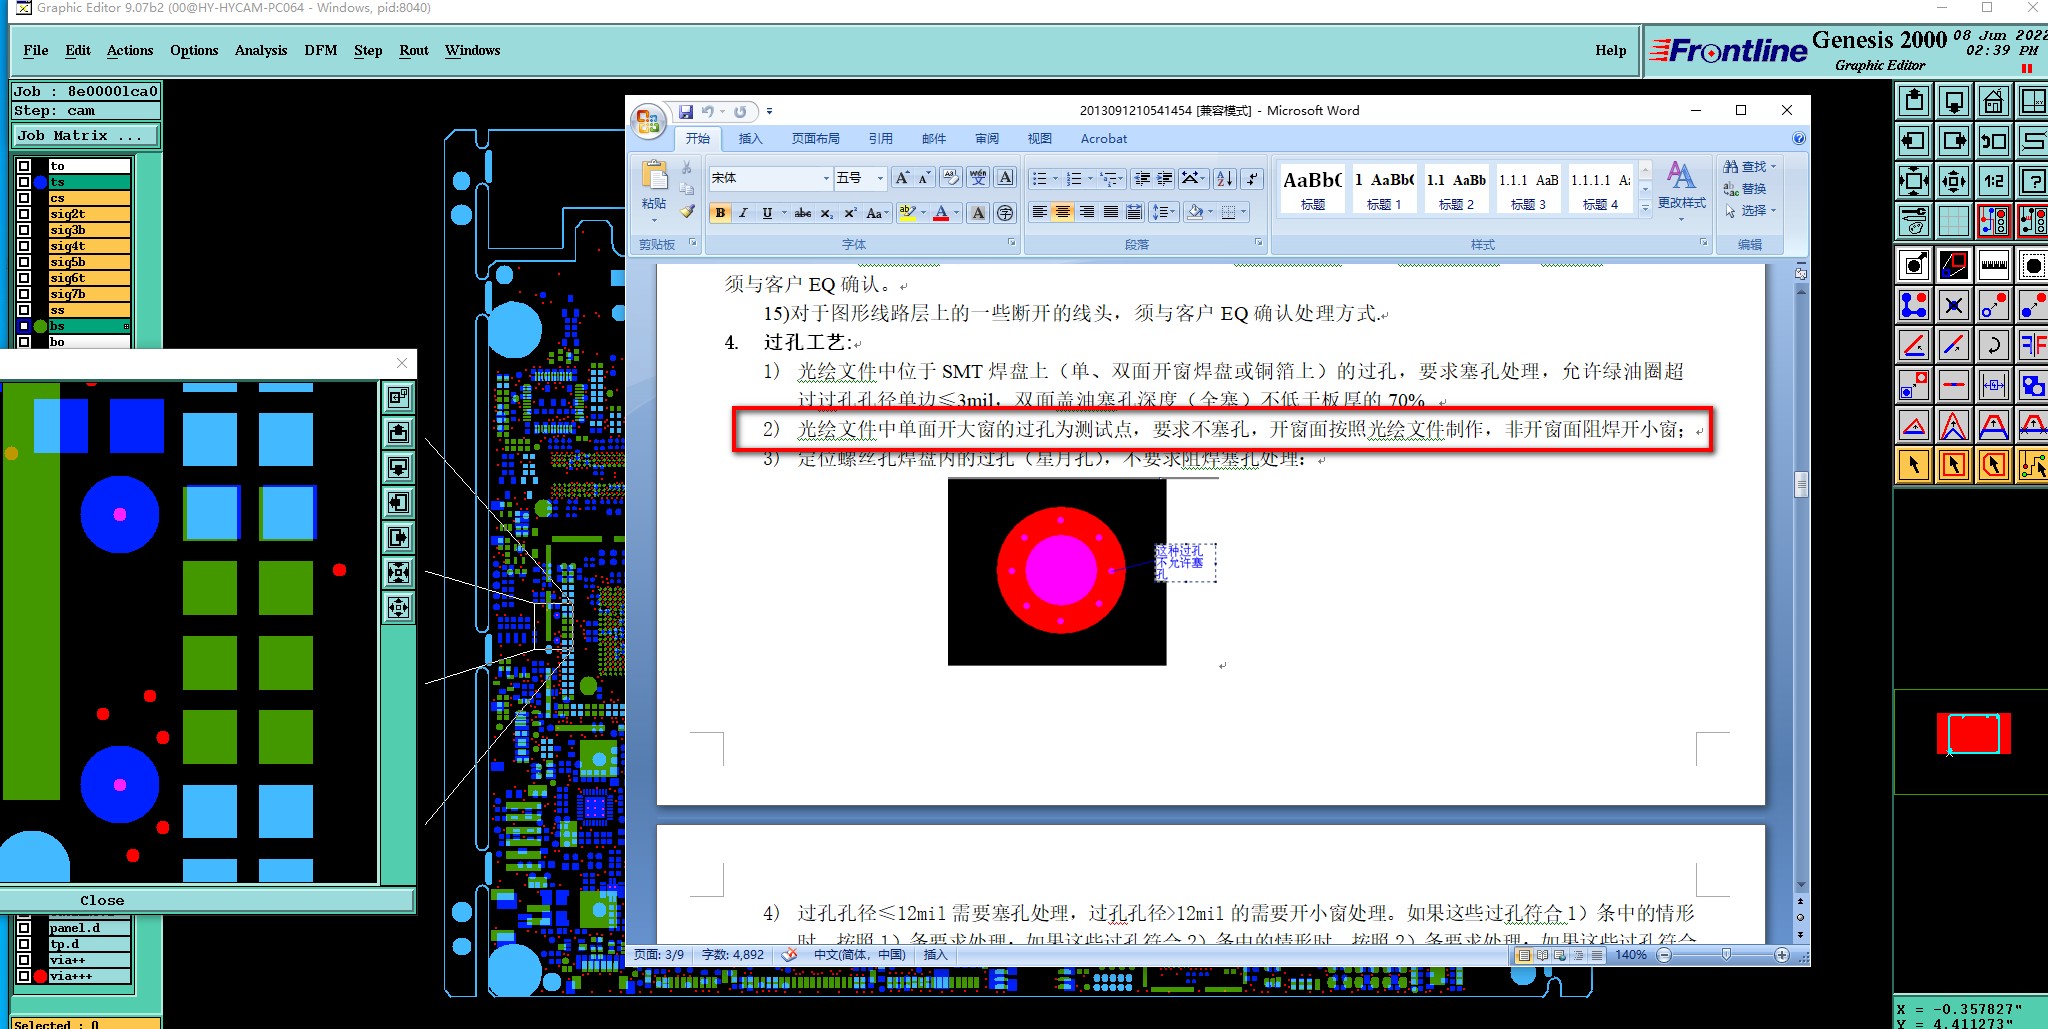
Task: Click the pan up icon in Genesis toolbar
Action: tap(1914, 101)
